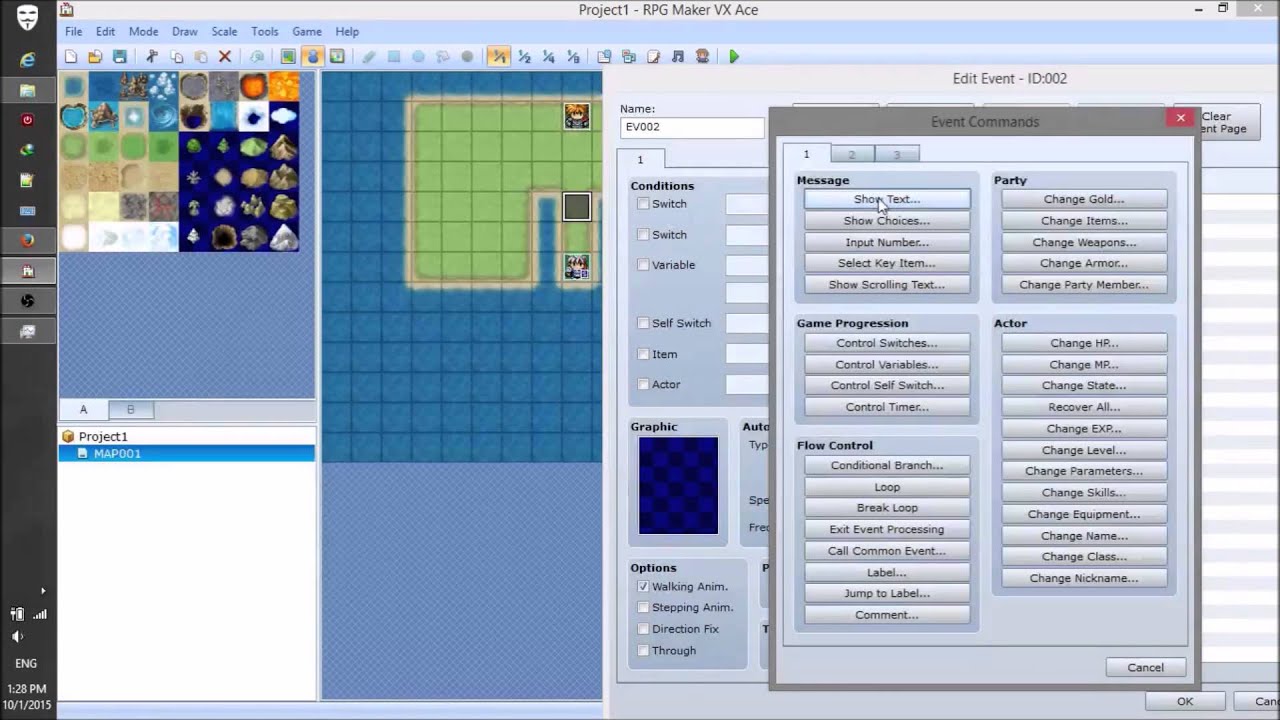Screen dimensions: 1280x720
Task: Open the Sound Test music note icon
Action: [x=678, y=57]
